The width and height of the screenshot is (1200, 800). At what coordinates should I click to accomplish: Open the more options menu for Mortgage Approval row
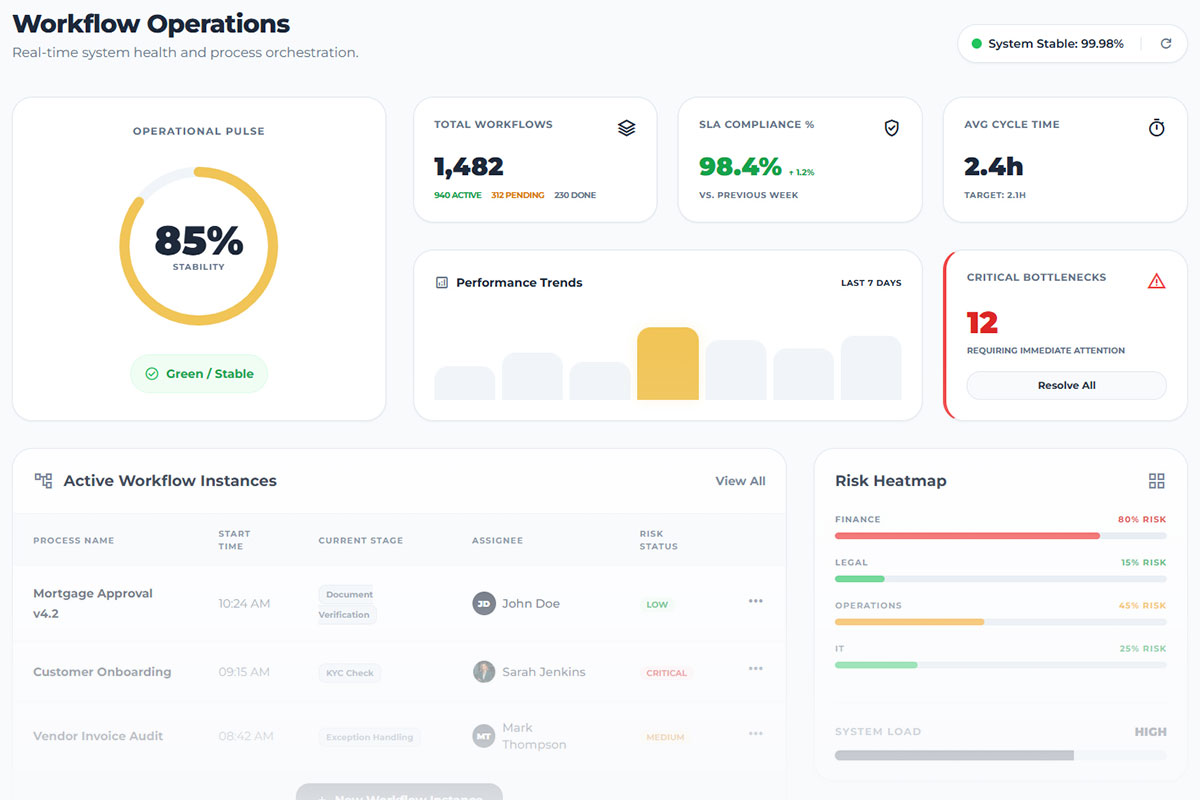point(756,601)
